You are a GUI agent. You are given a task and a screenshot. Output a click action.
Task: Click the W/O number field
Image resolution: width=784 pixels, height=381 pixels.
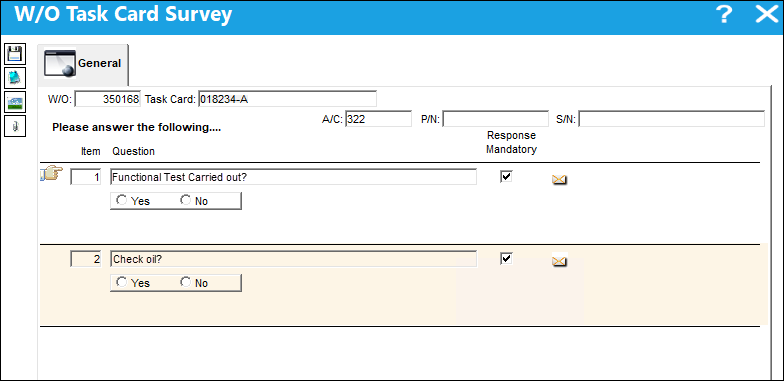pyautogui.click(x=108, y=99)
